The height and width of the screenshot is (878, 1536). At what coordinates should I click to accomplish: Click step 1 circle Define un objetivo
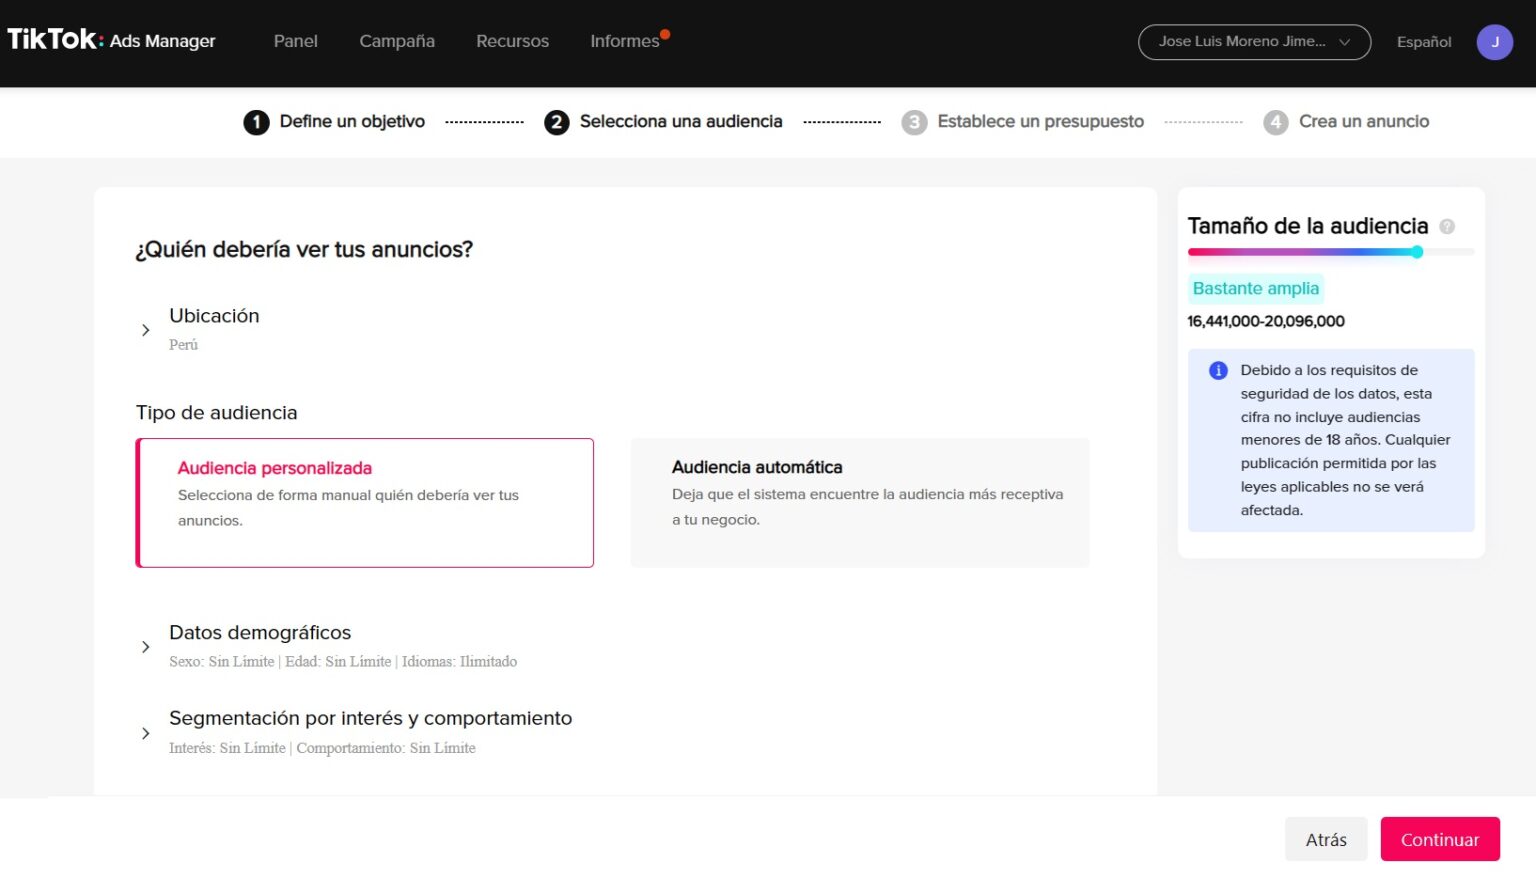(x=256, y=121)
